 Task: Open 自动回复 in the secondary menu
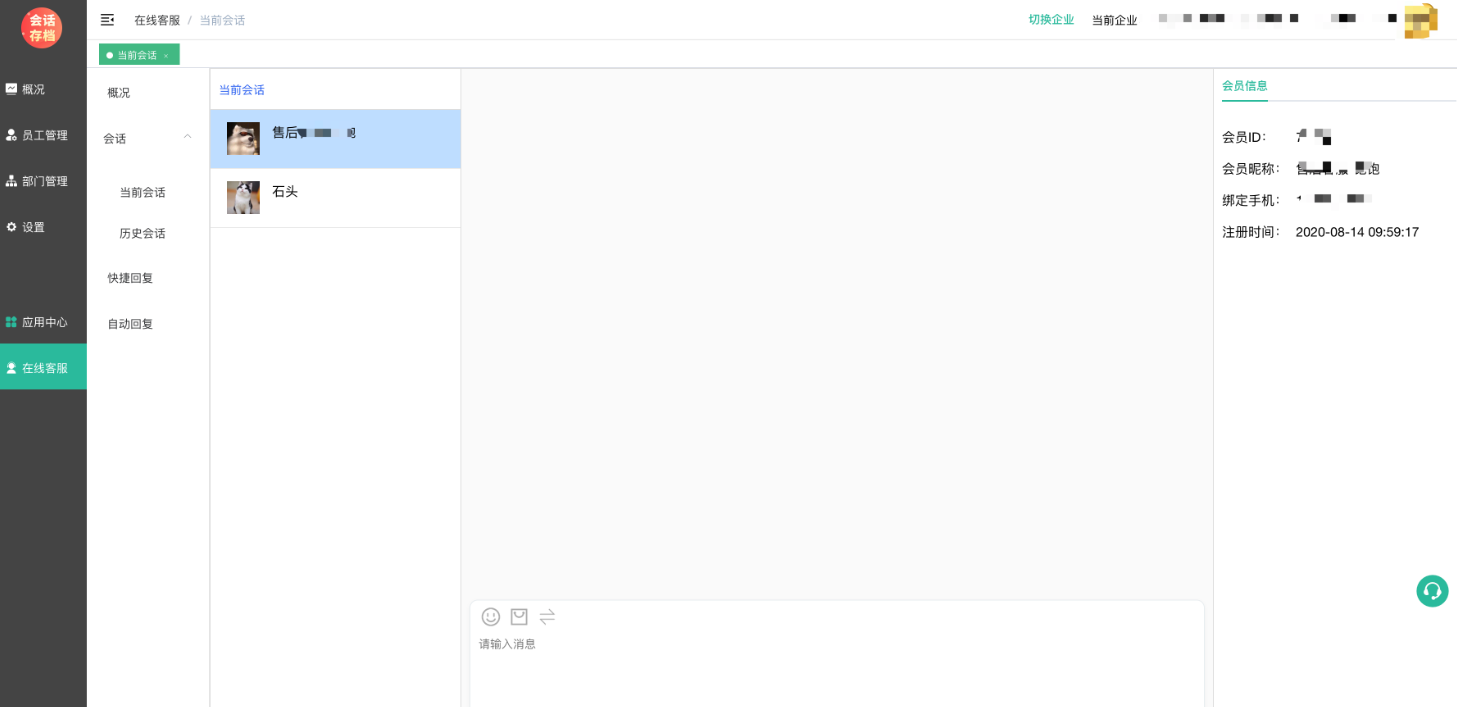coord(130,324)
